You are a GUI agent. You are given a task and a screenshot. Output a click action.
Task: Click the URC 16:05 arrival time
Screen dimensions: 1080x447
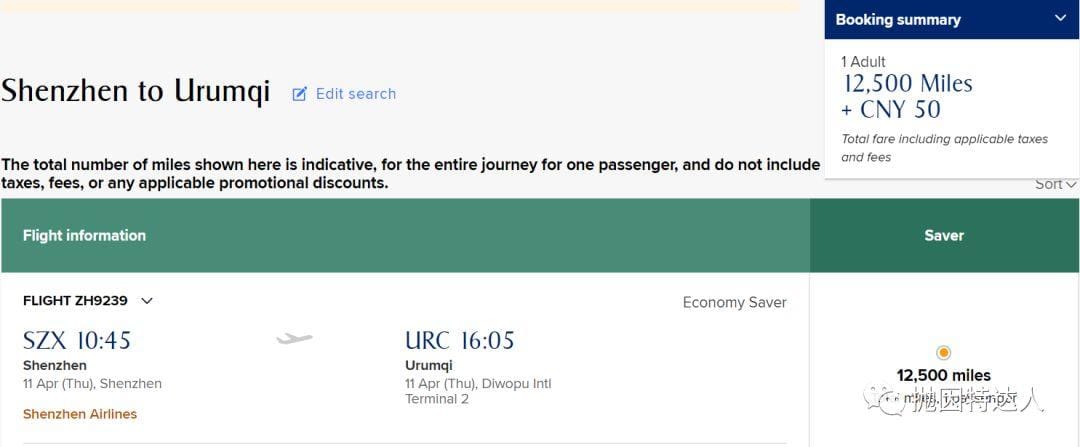pos(459,340)
